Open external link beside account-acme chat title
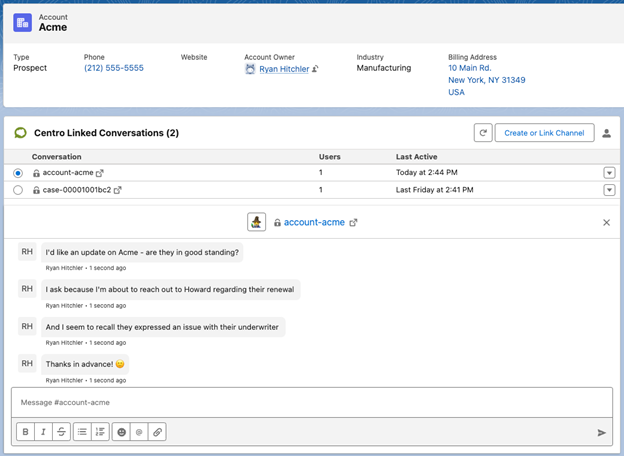The image size is (624, 456). 353,223
